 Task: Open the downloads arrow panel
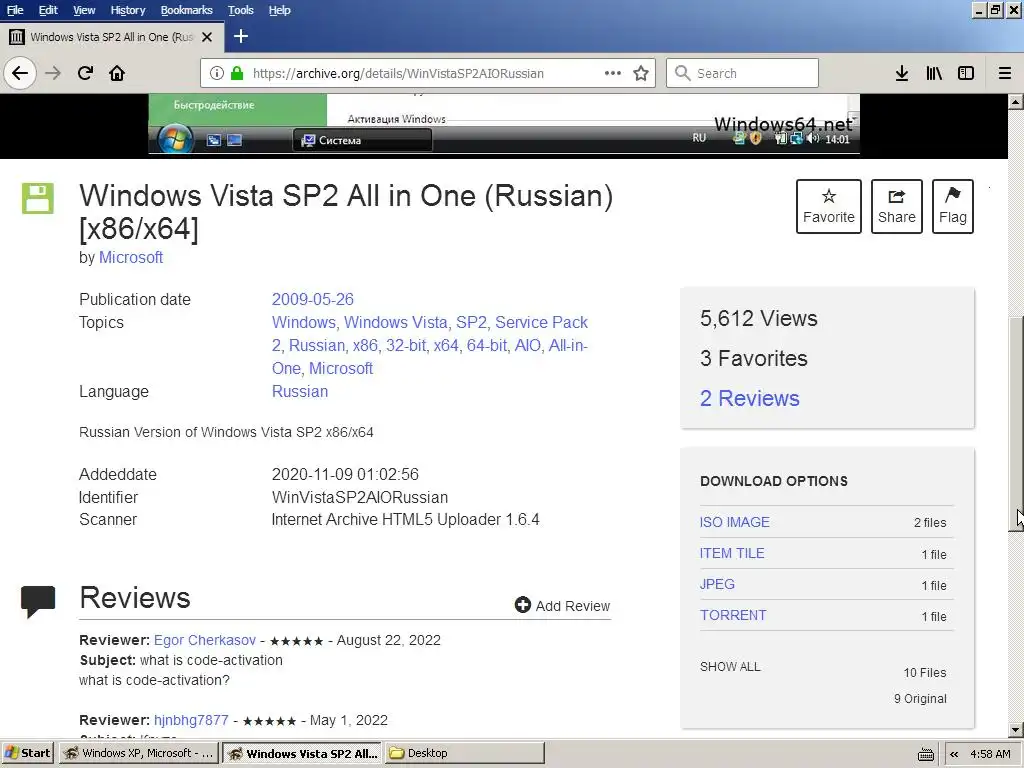(902, 73)
